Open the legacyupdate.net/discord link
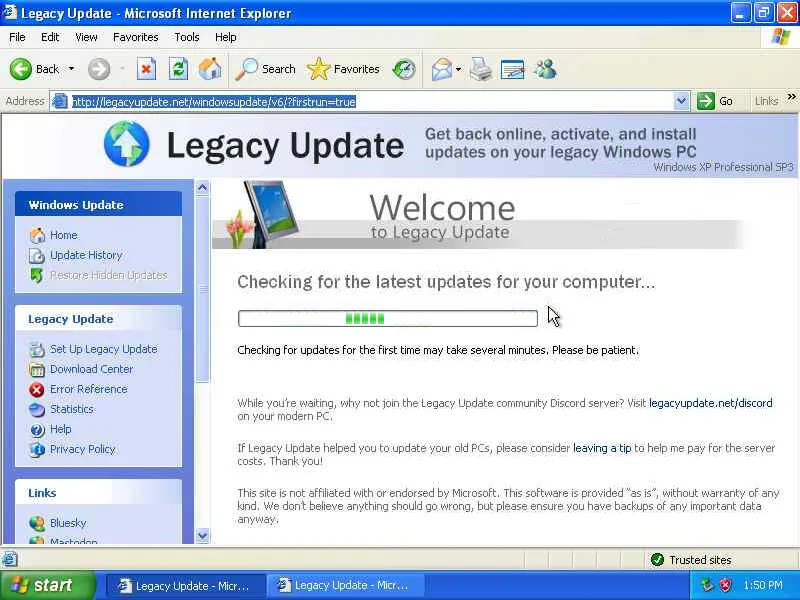The width and height of the screenshot is (800, 600). (x=711, y=403)
